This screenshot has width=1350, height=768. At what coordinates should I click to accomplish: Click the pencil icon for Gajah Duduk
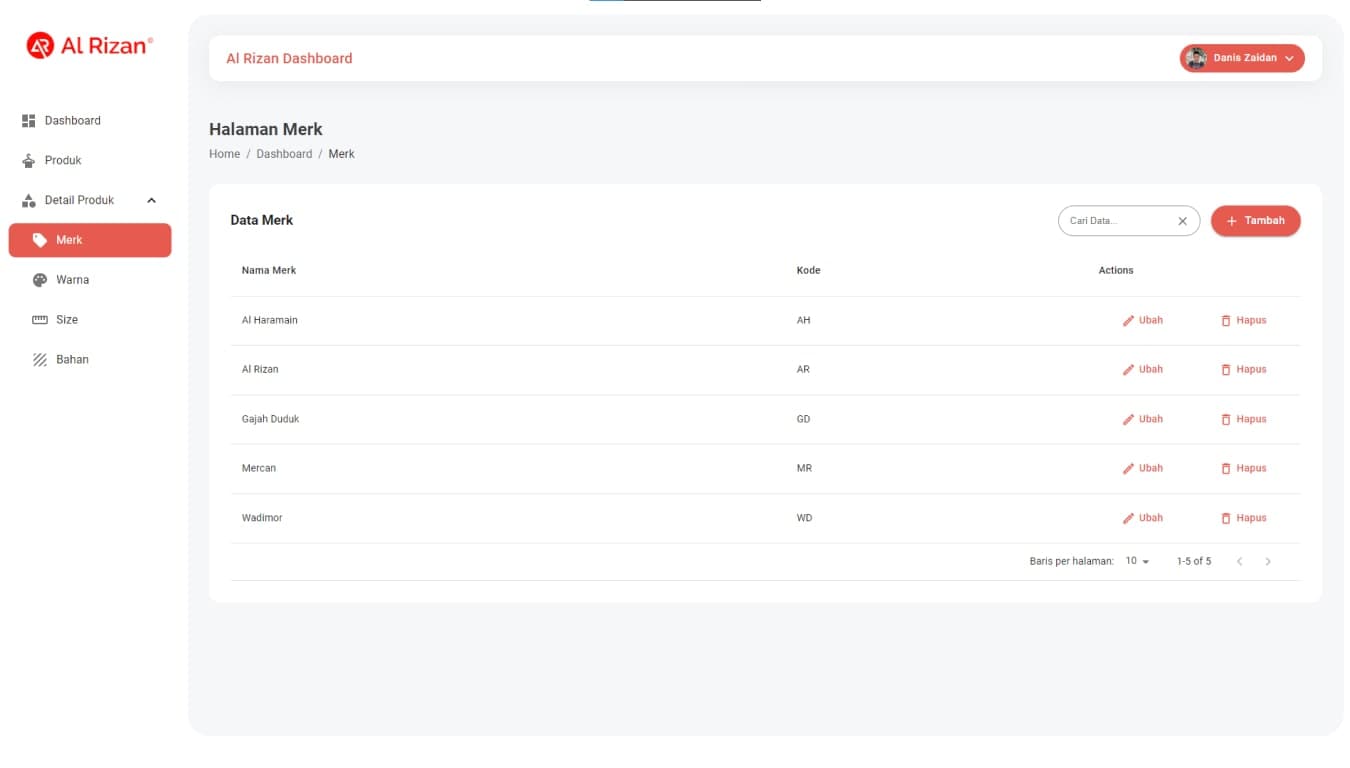pos(1128,420)
